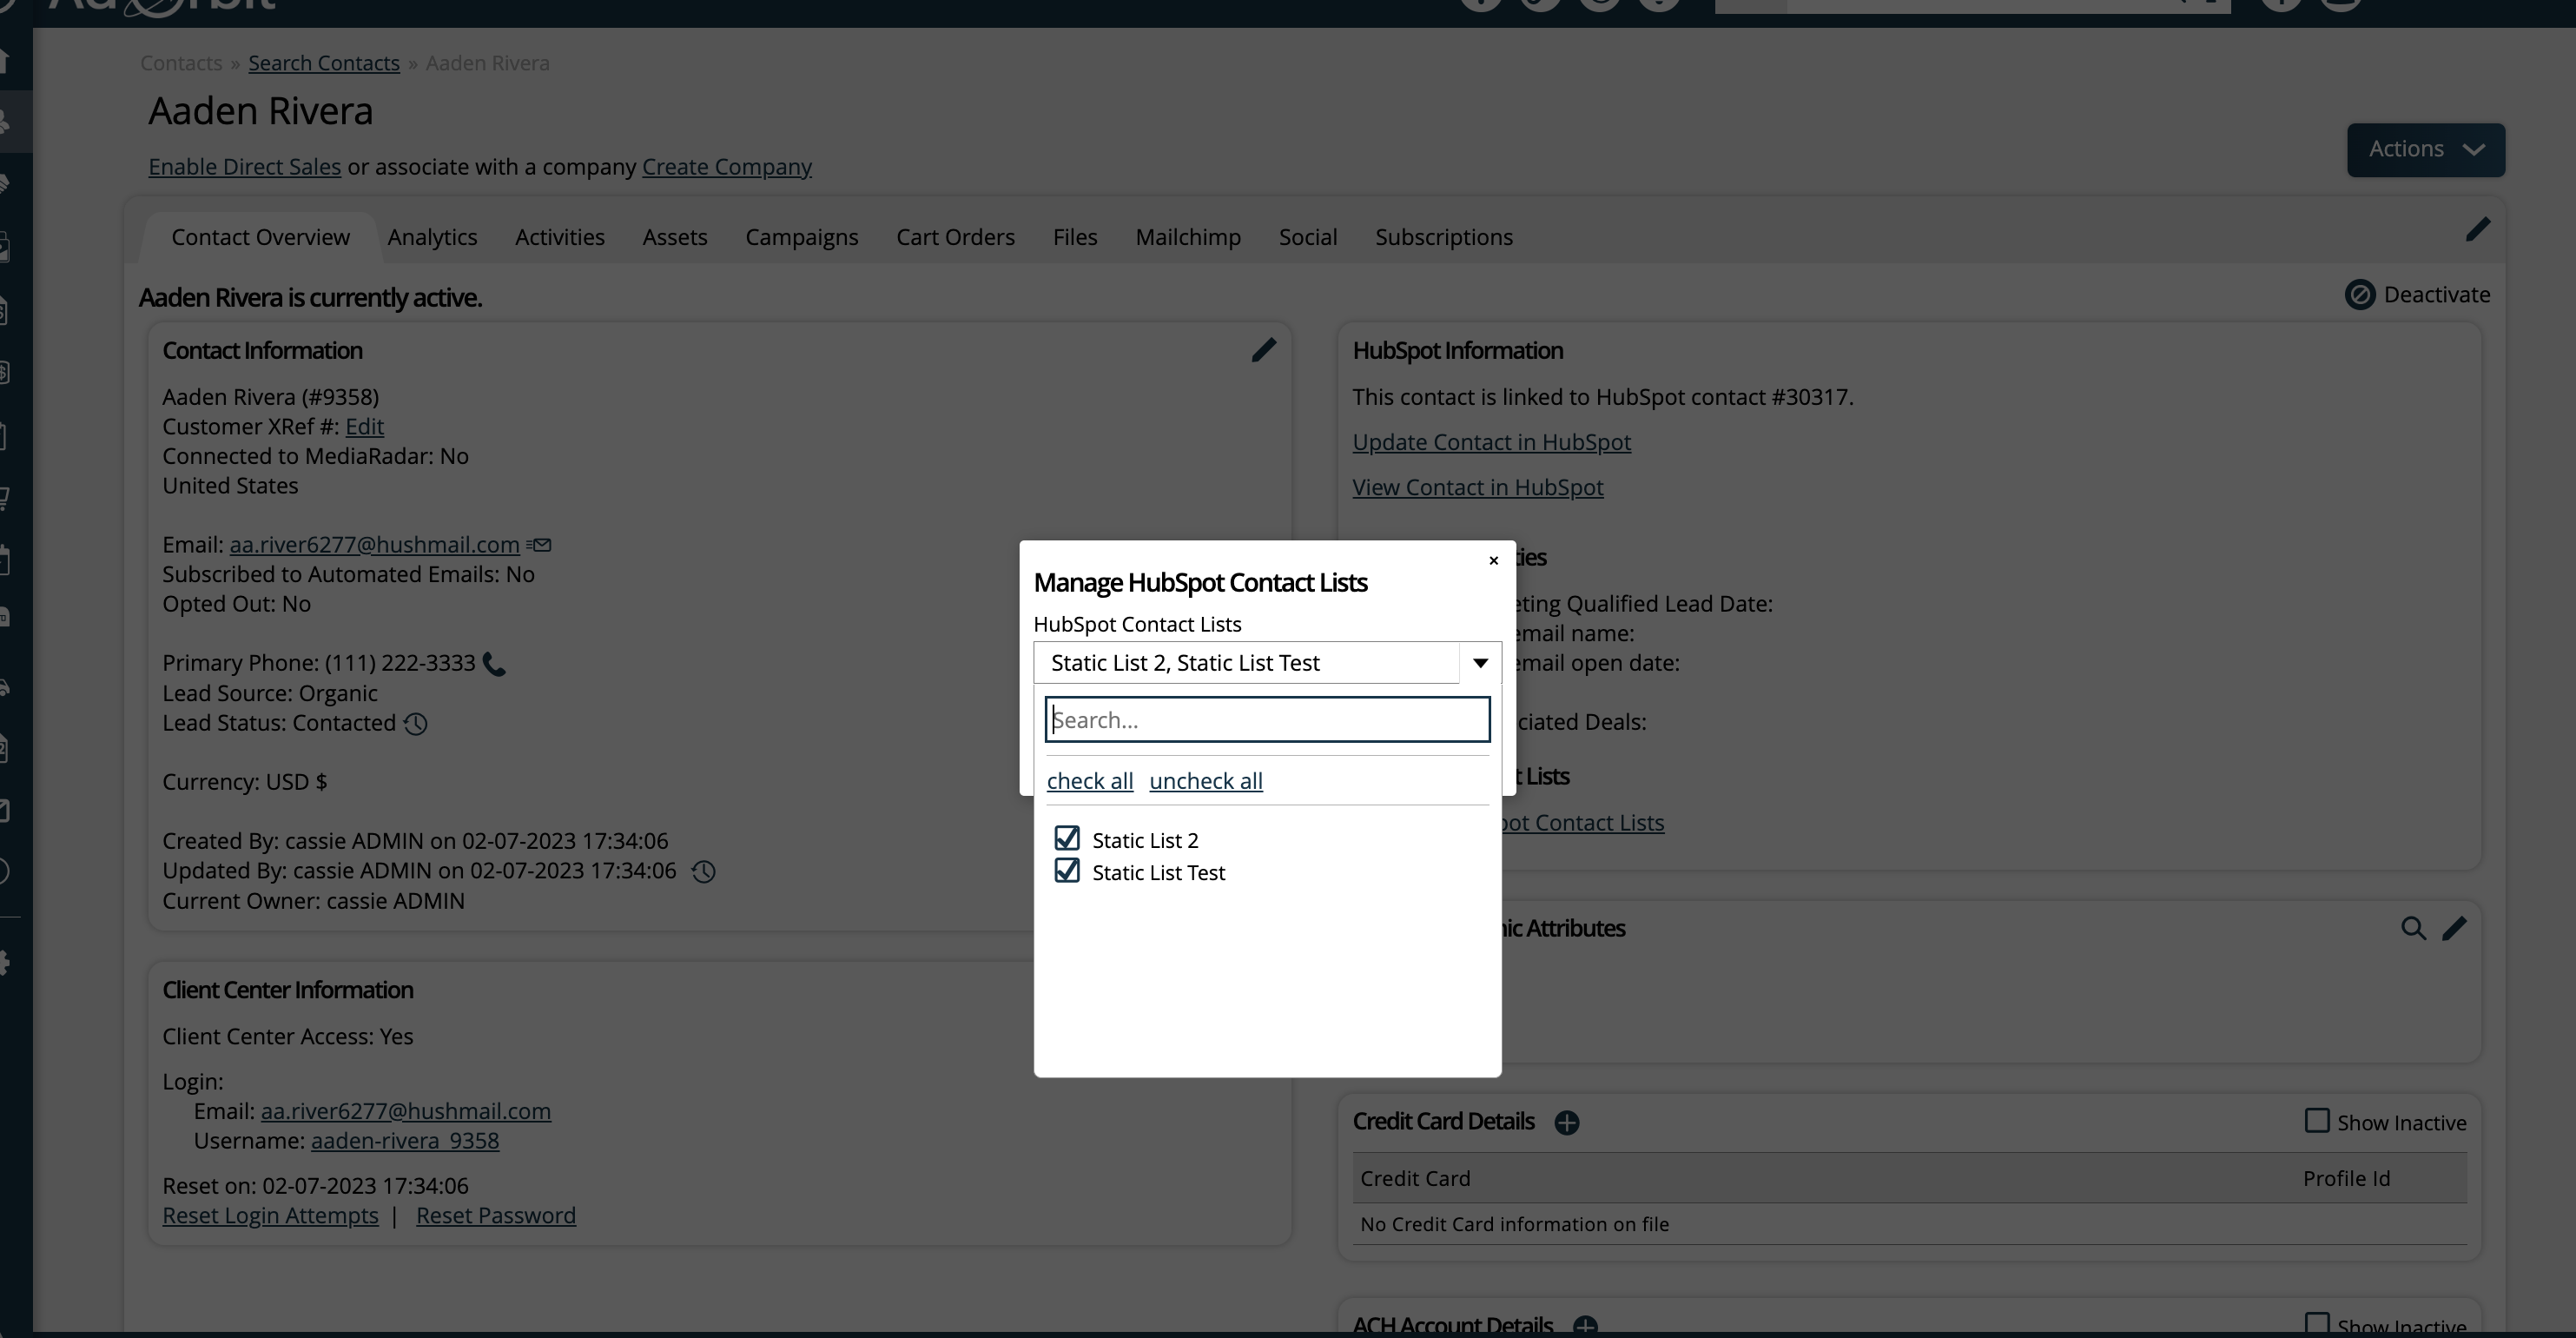Click the Manage HubSpot Contact Lists title
The width and height of the screenshot is (2576, 1338).
click(1200, 583)
